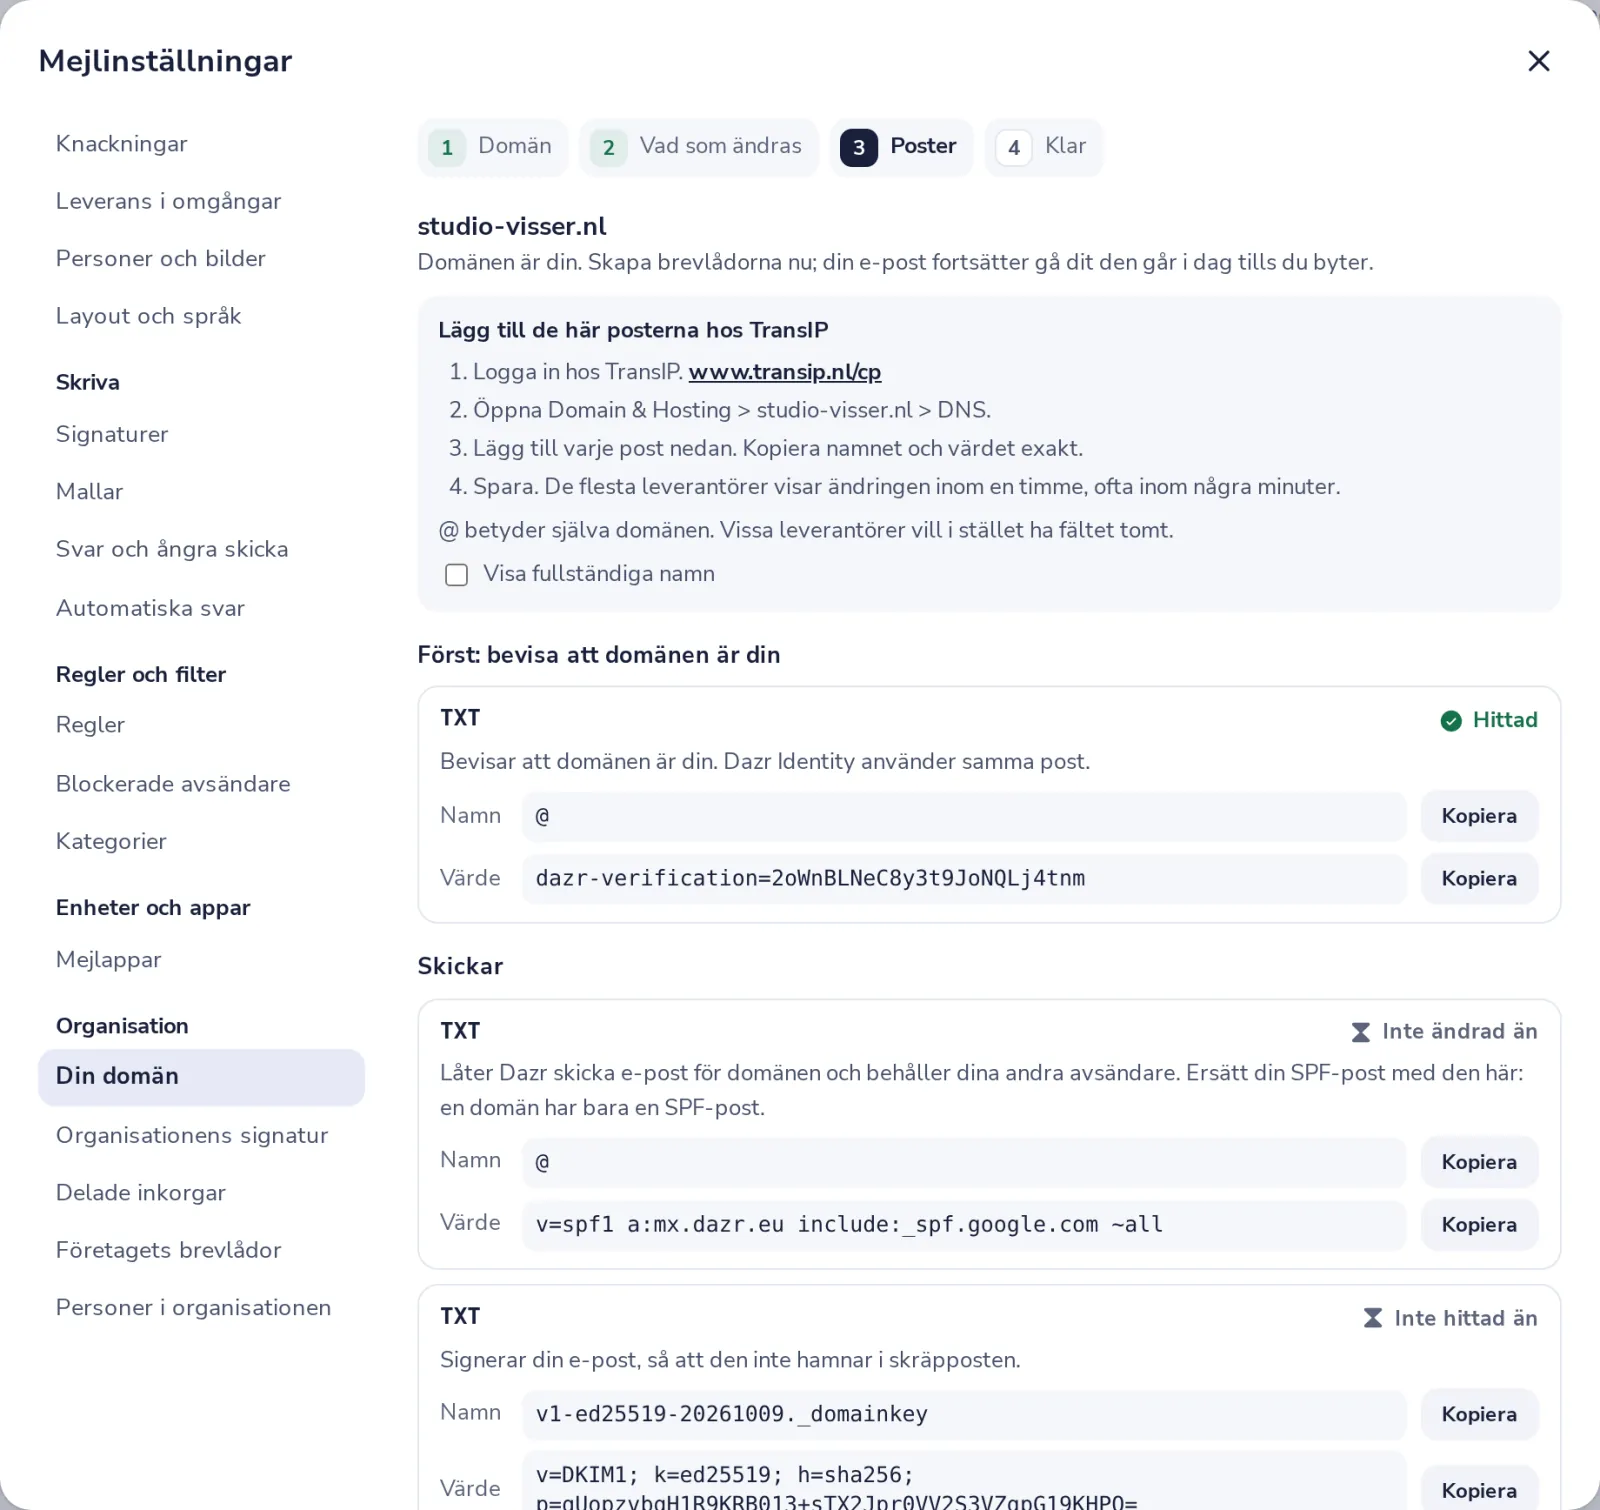Click the hourglass icon beside Inte ändrad än
The height and width of the screenshot is (1510, 1600).
point(1361,1032)
